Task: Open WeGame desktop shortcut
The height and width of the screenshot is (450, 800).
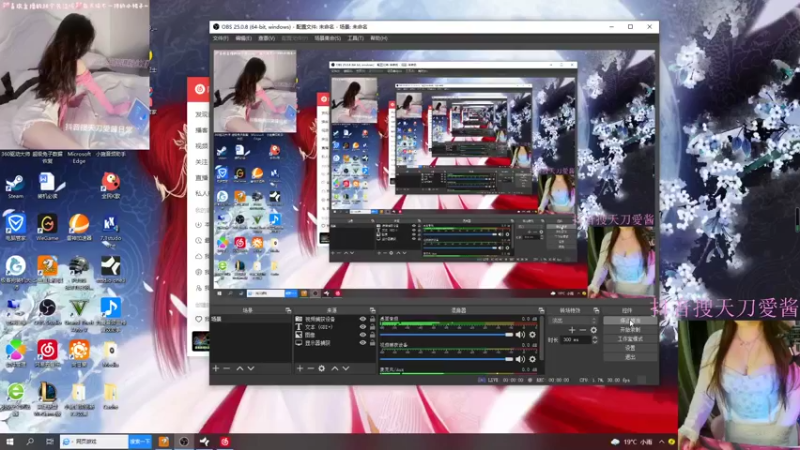Action: point(47,228)
